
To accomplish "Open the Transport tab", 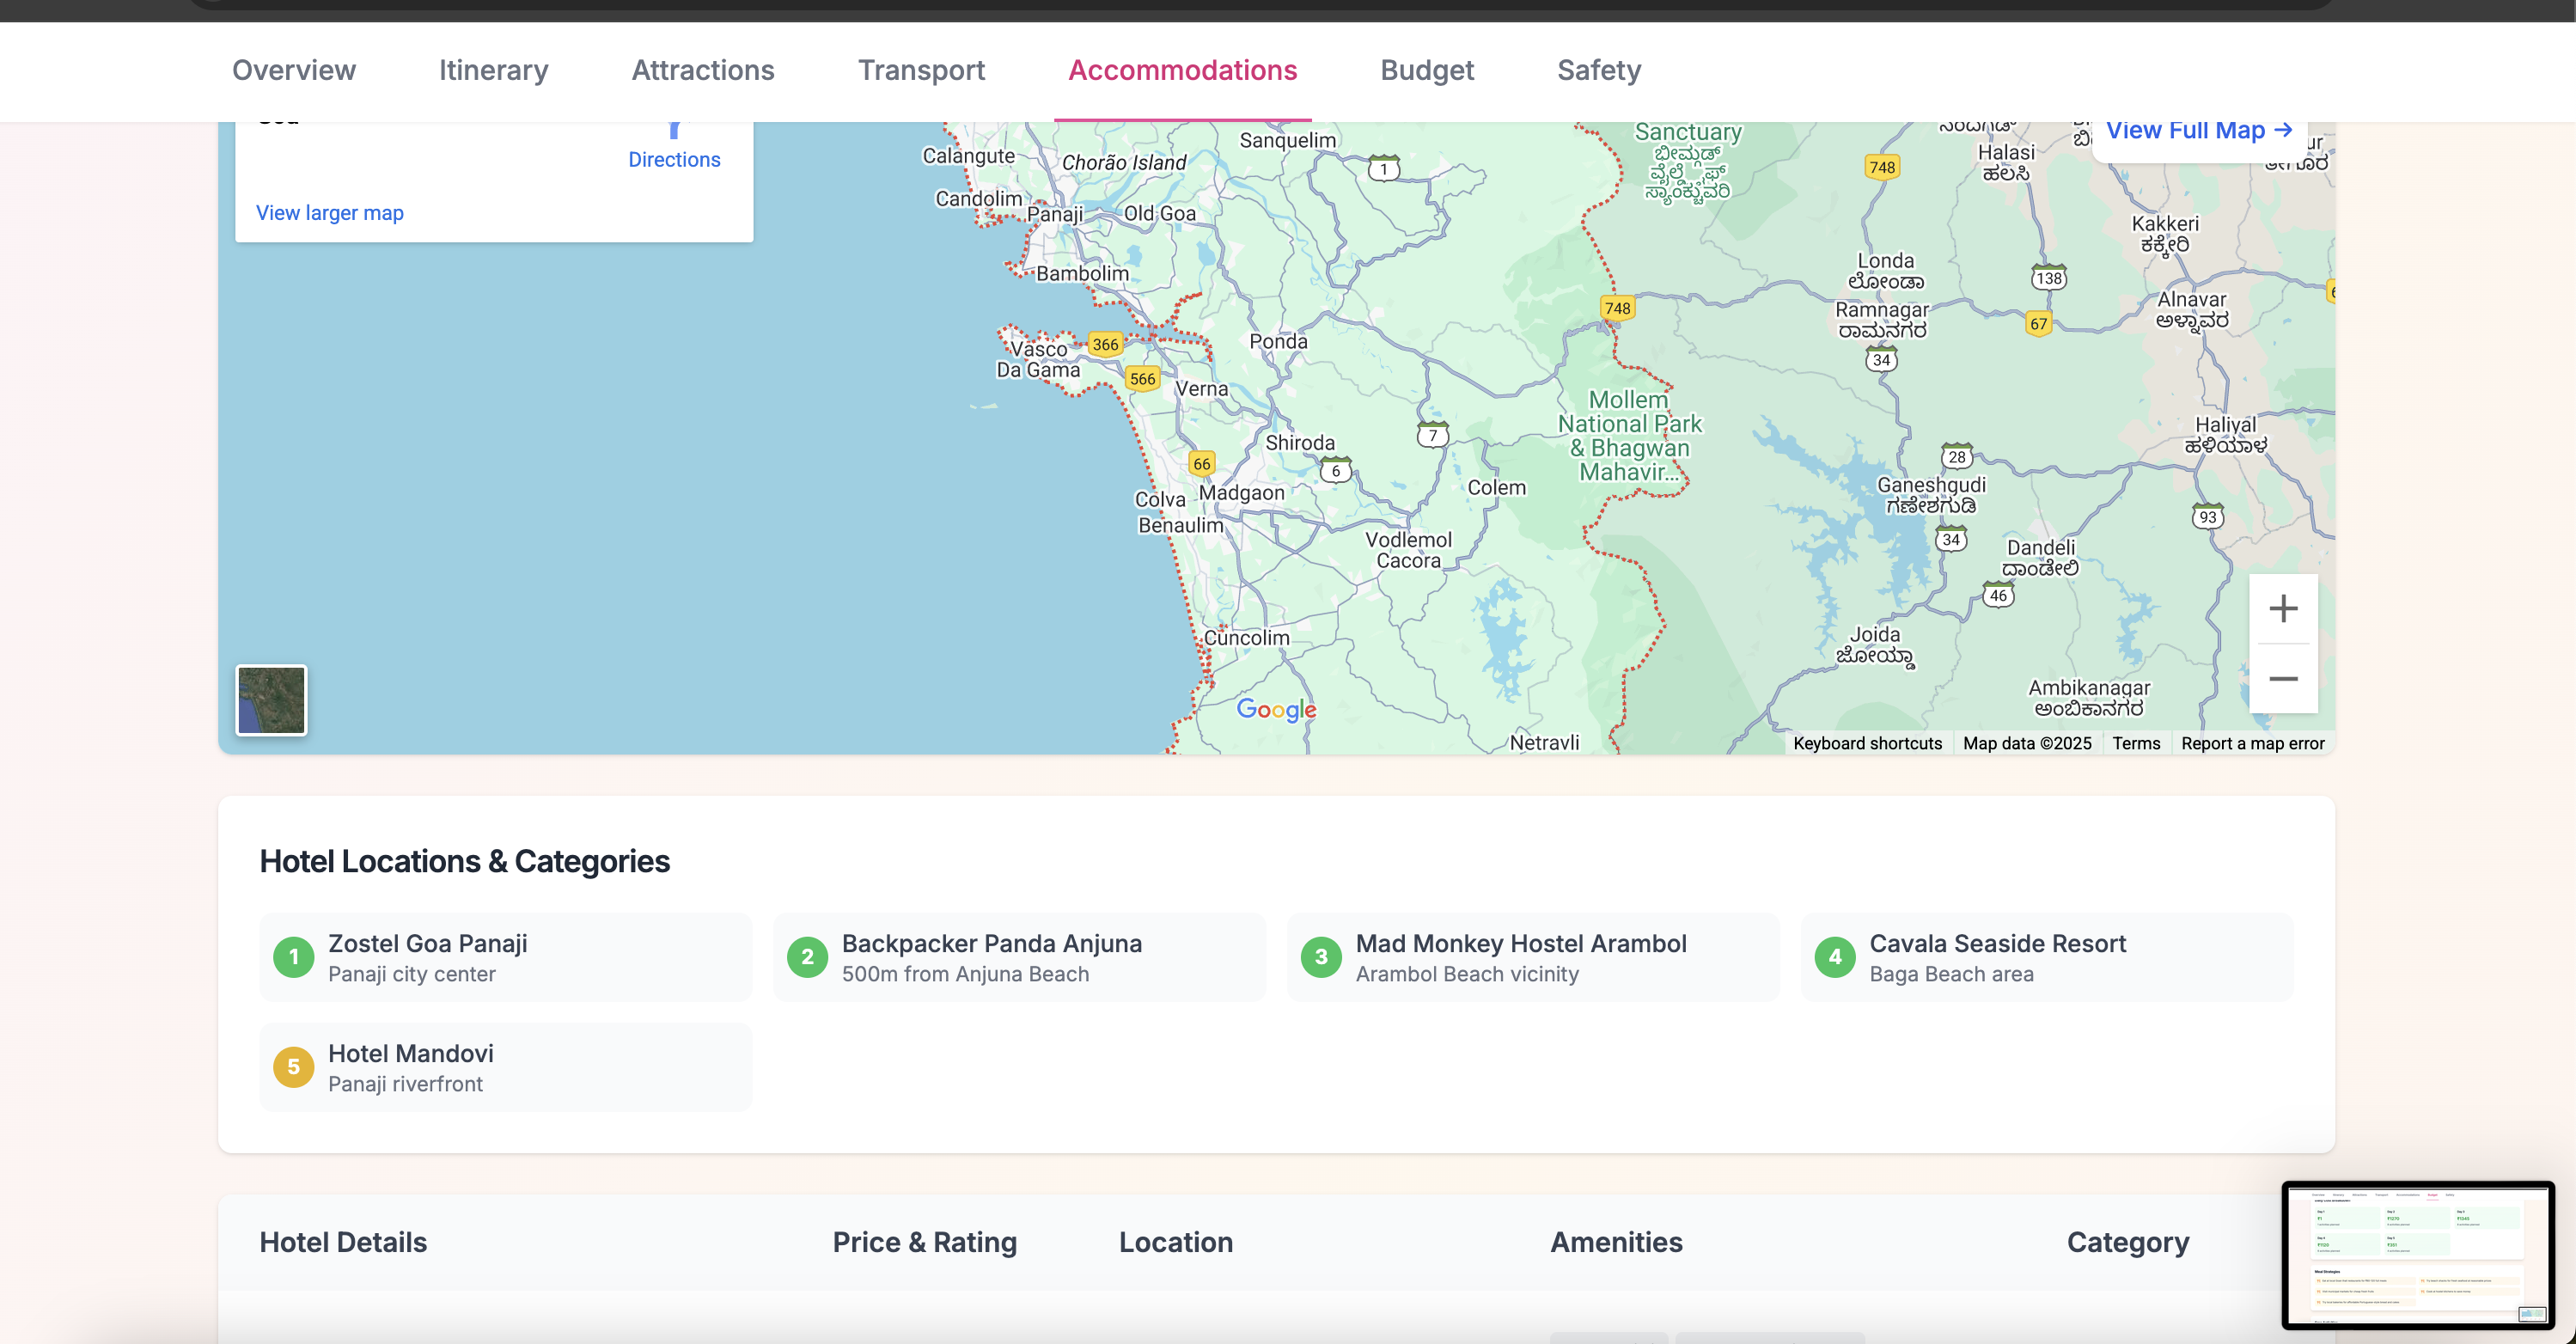I will coord(921,70).
